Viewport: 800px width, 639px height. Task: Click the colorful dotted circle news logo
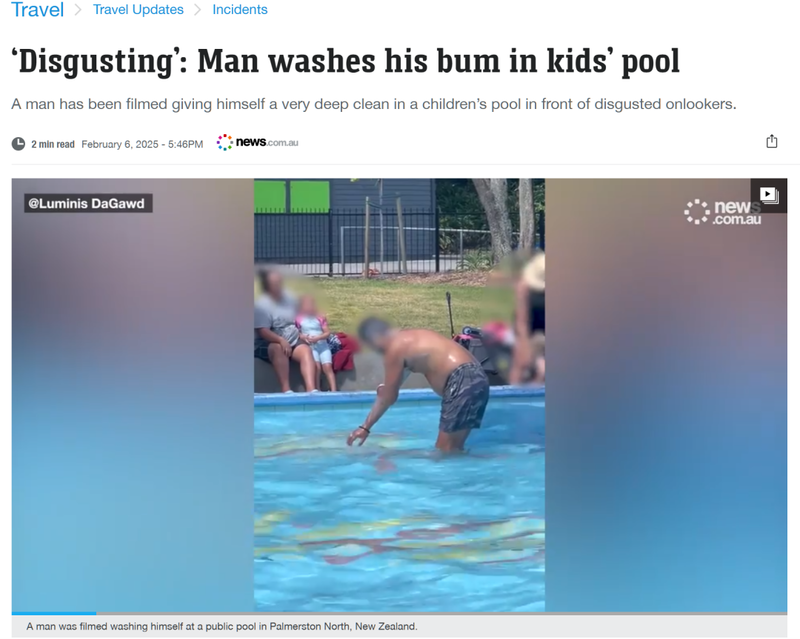point(224,142)
